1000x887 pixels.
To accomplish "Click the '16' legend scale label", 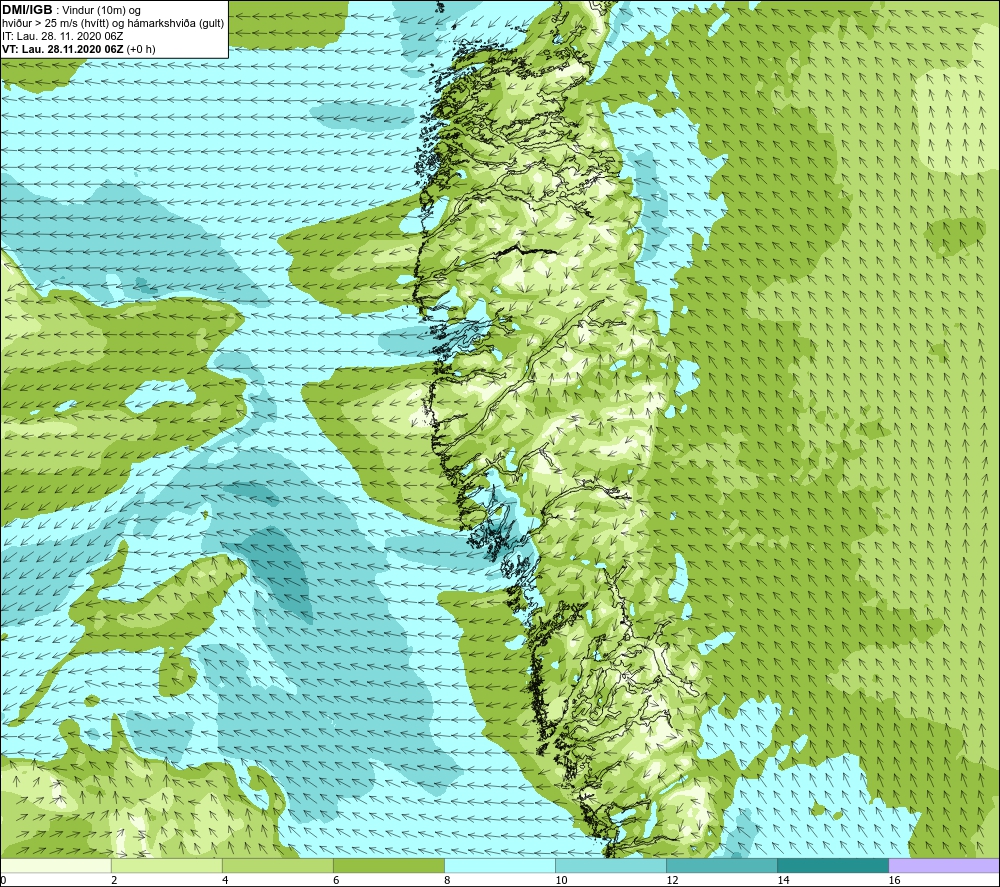I will [x=894, y=880].
